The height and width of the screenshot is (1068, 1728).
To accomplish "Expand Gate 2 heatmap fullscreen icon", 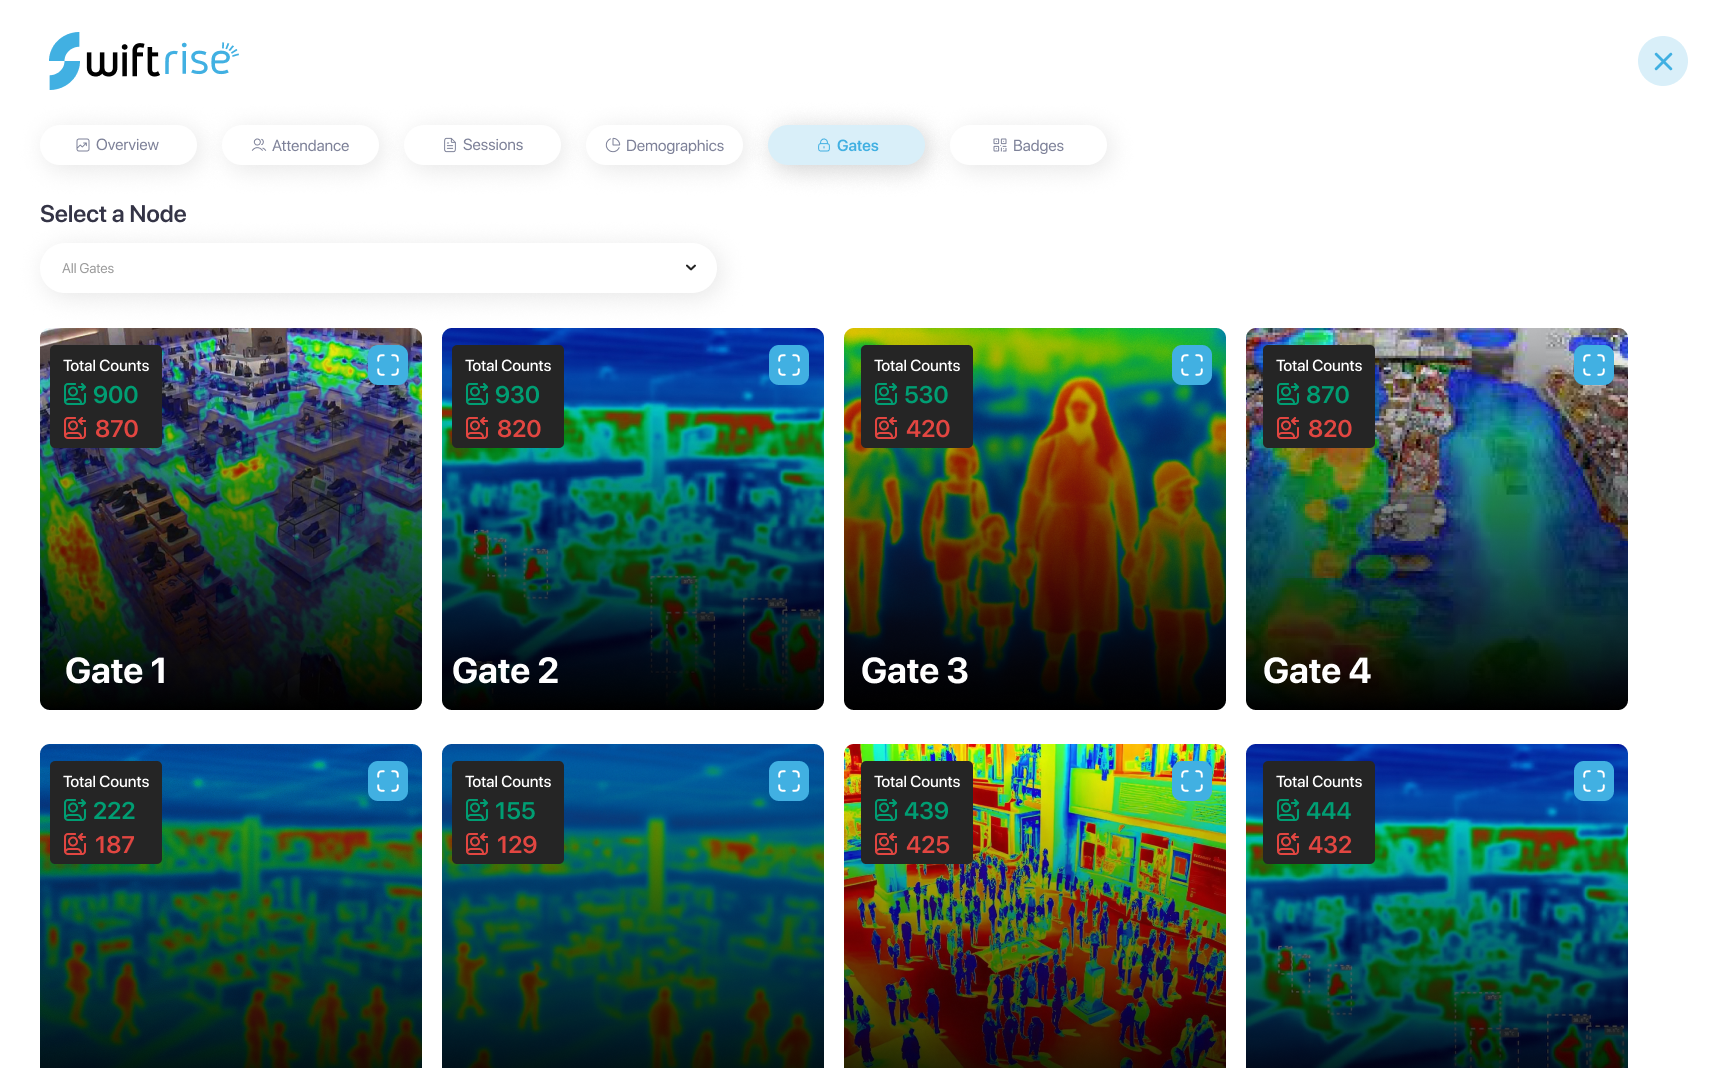I will [x=789, y=365].
